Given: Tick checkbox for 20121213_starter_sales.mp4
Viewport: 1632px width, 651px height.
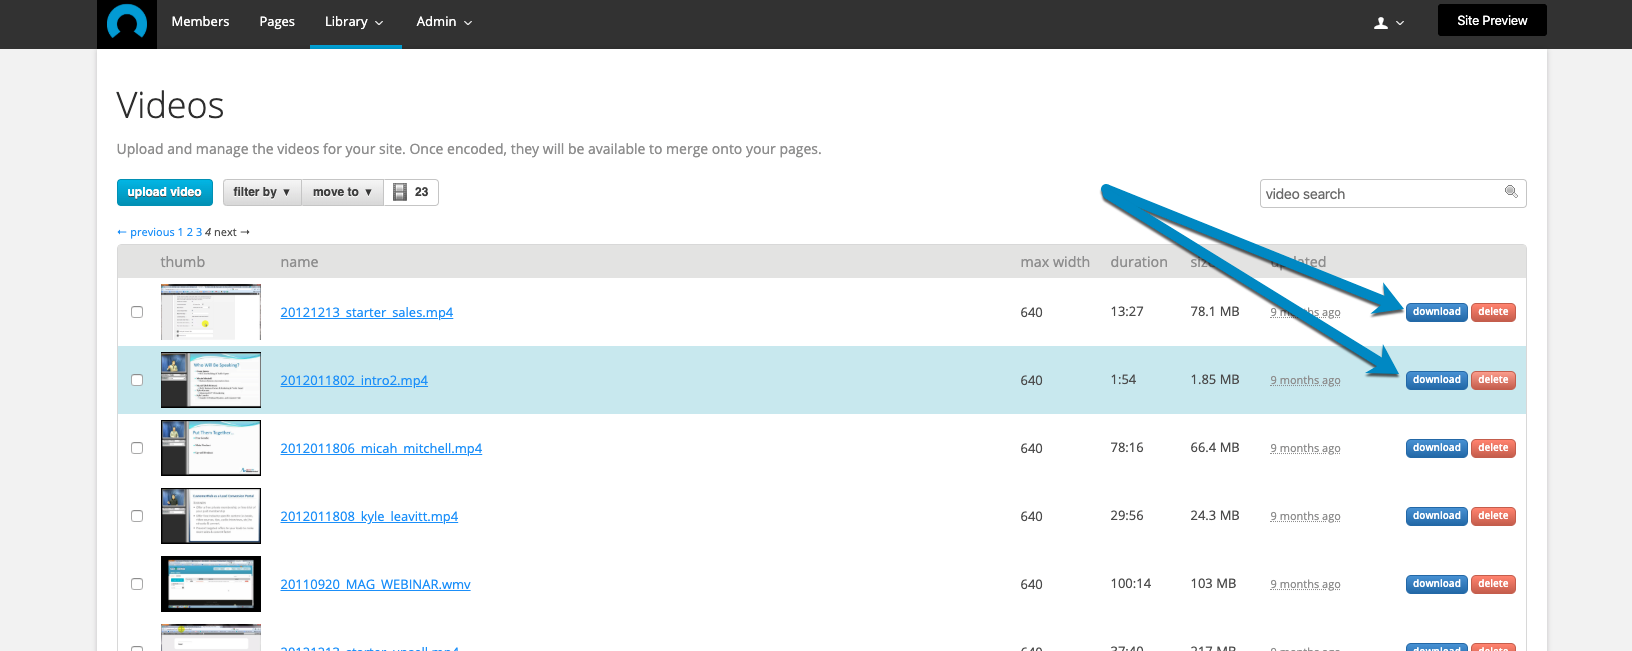Looking at the screenshot, I should [137, 312].
